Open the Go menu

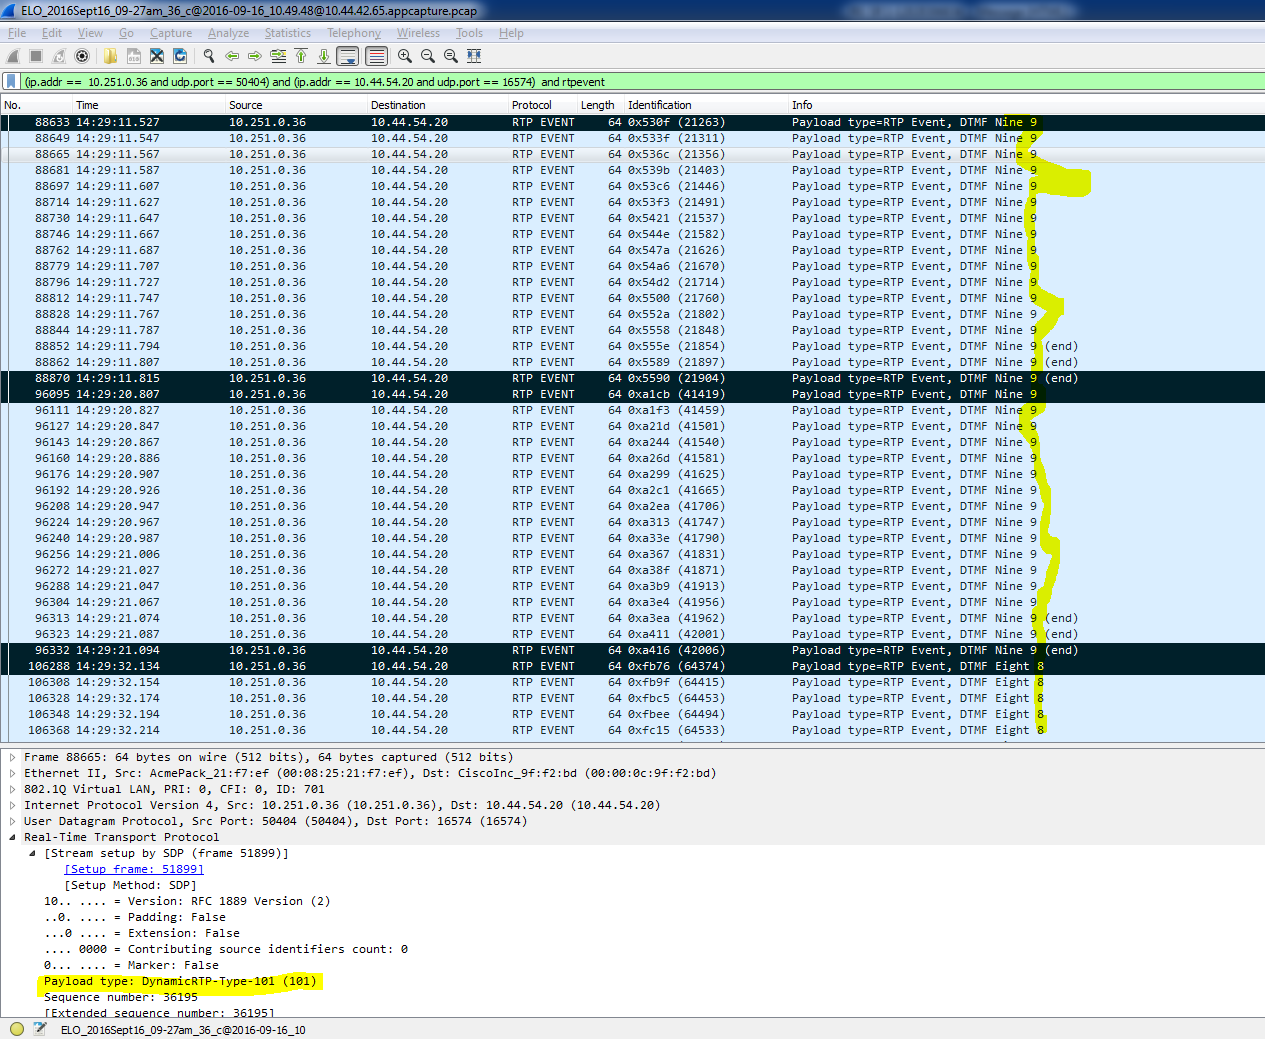point(126,33)
